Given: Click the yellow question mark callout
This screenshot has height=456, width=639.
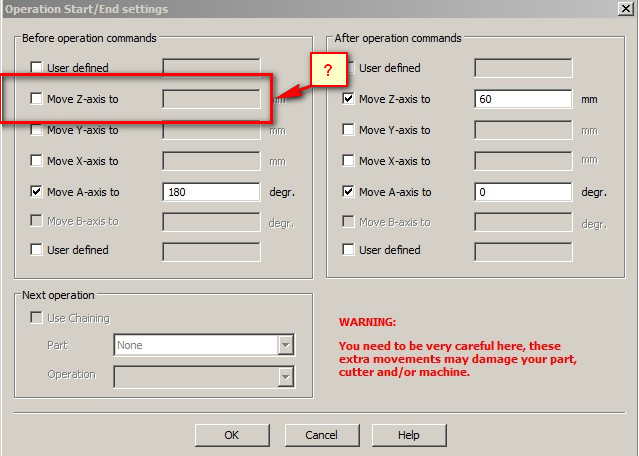Looking at the screenshot, I should click(x=326, y=74).
